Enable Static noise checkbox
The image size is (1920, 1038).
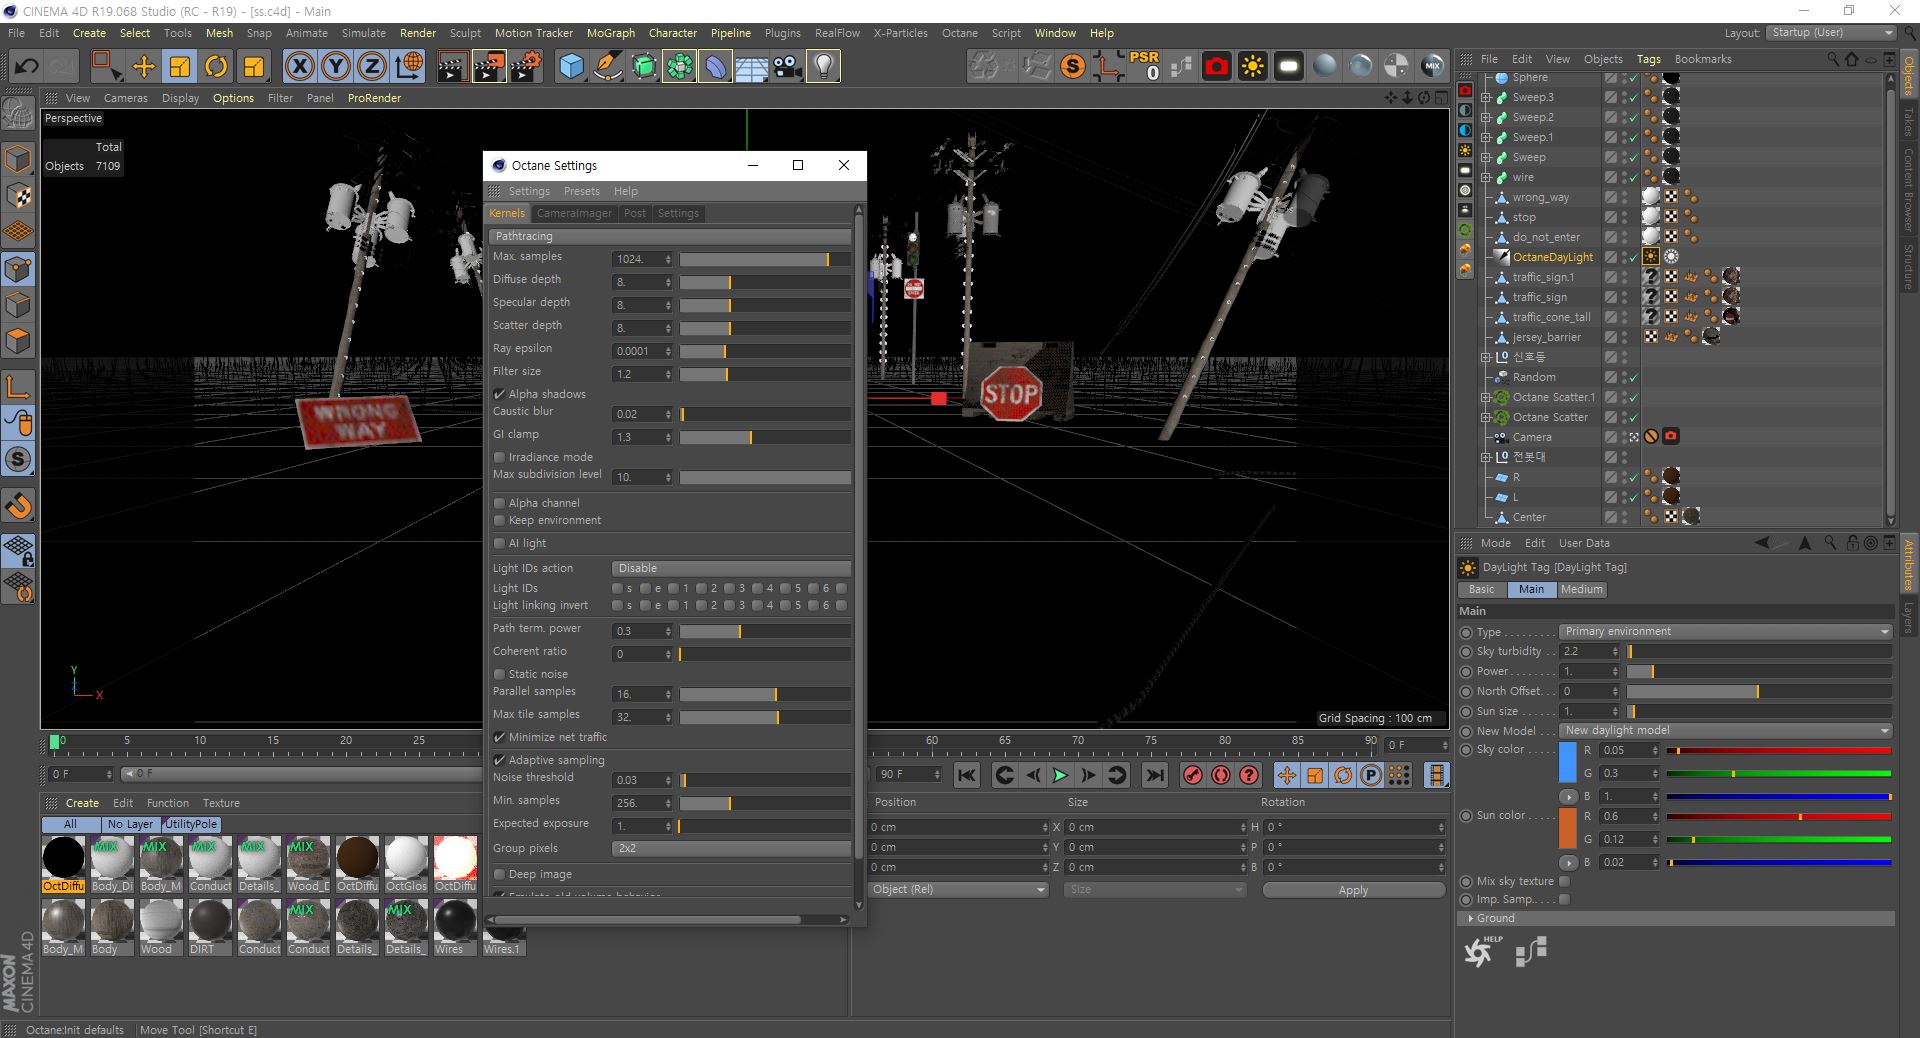499,674
